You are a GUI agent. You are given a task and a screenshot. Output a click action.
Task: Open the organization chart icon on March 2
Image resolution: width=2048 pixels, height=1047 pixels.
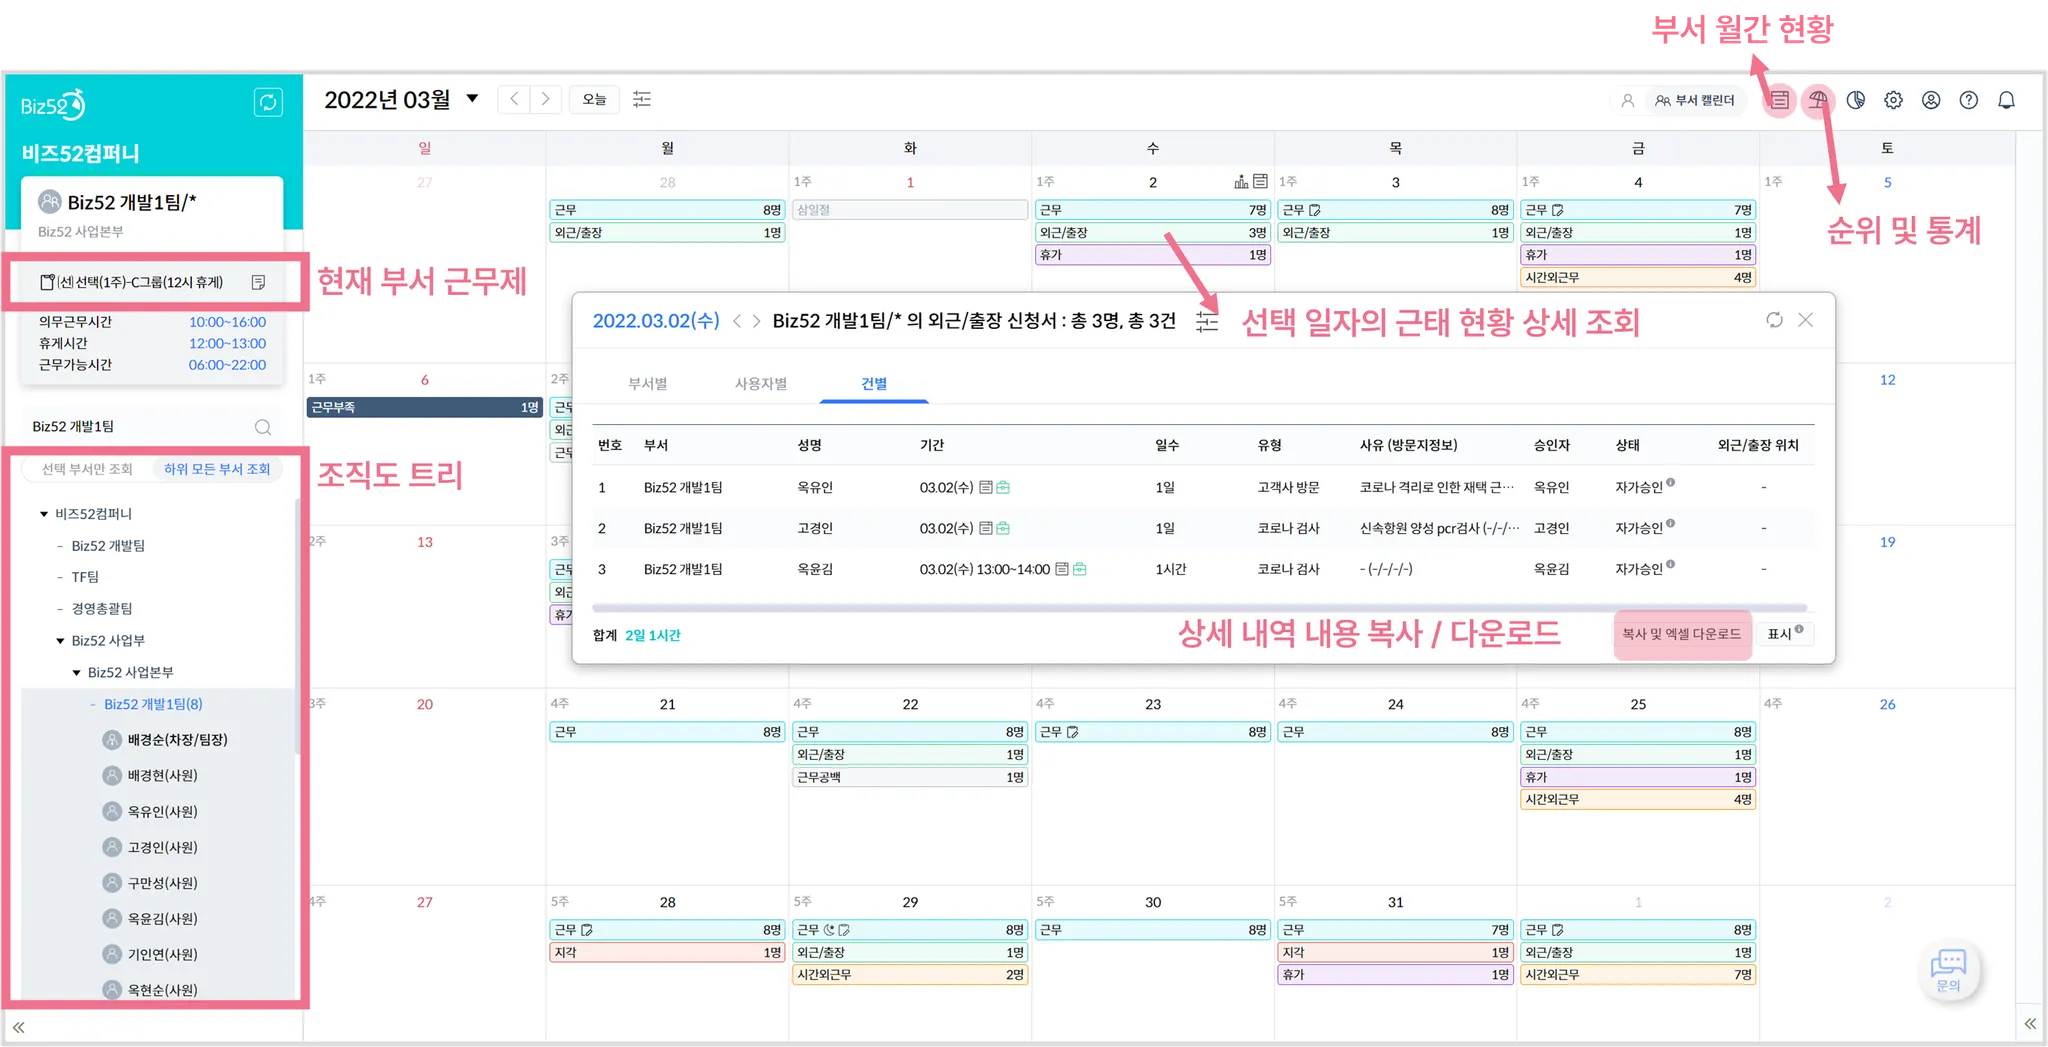(x=1241, y=182)
